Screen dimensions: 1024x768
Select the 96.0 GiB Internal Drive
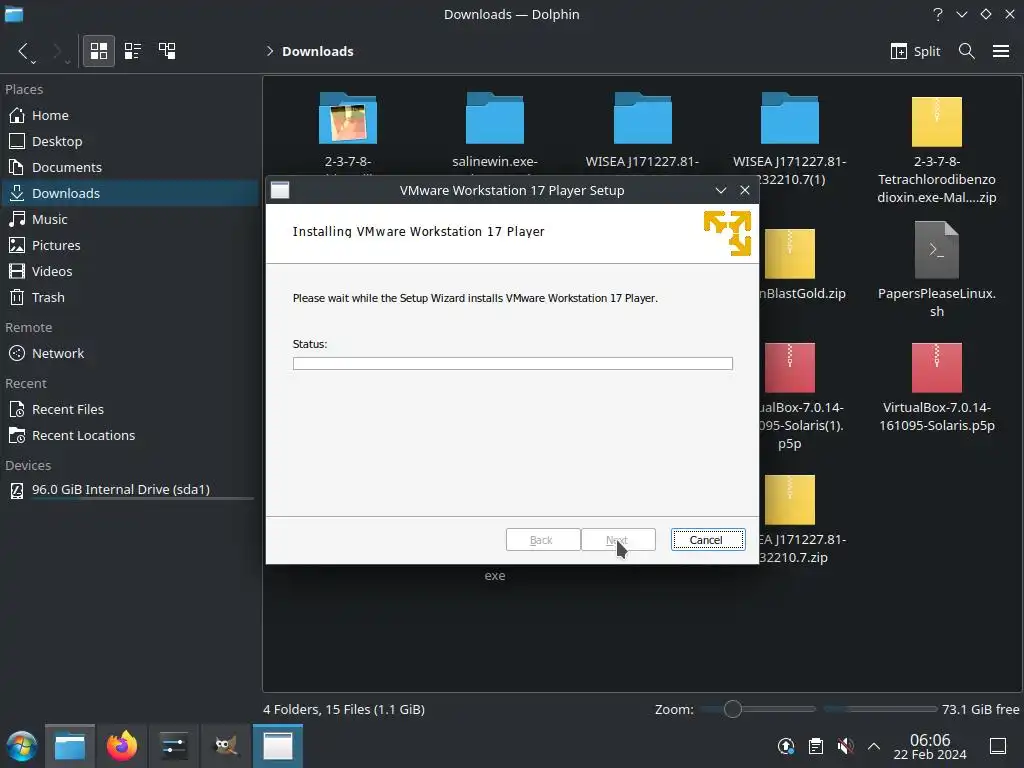click(x=131, y=490)
